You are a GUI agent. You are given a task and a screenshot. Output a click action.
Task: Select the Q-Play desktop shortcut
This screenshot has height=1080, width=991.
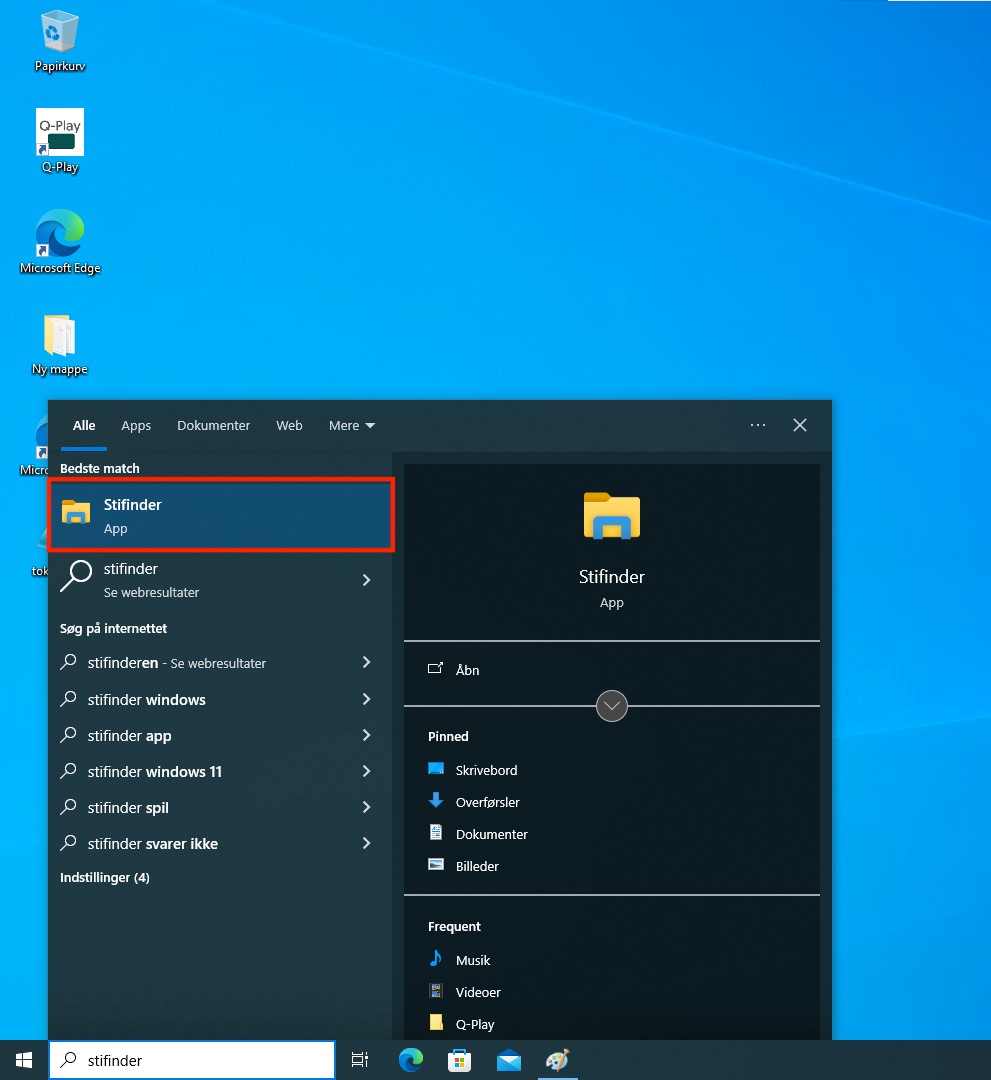coord(60,141)
